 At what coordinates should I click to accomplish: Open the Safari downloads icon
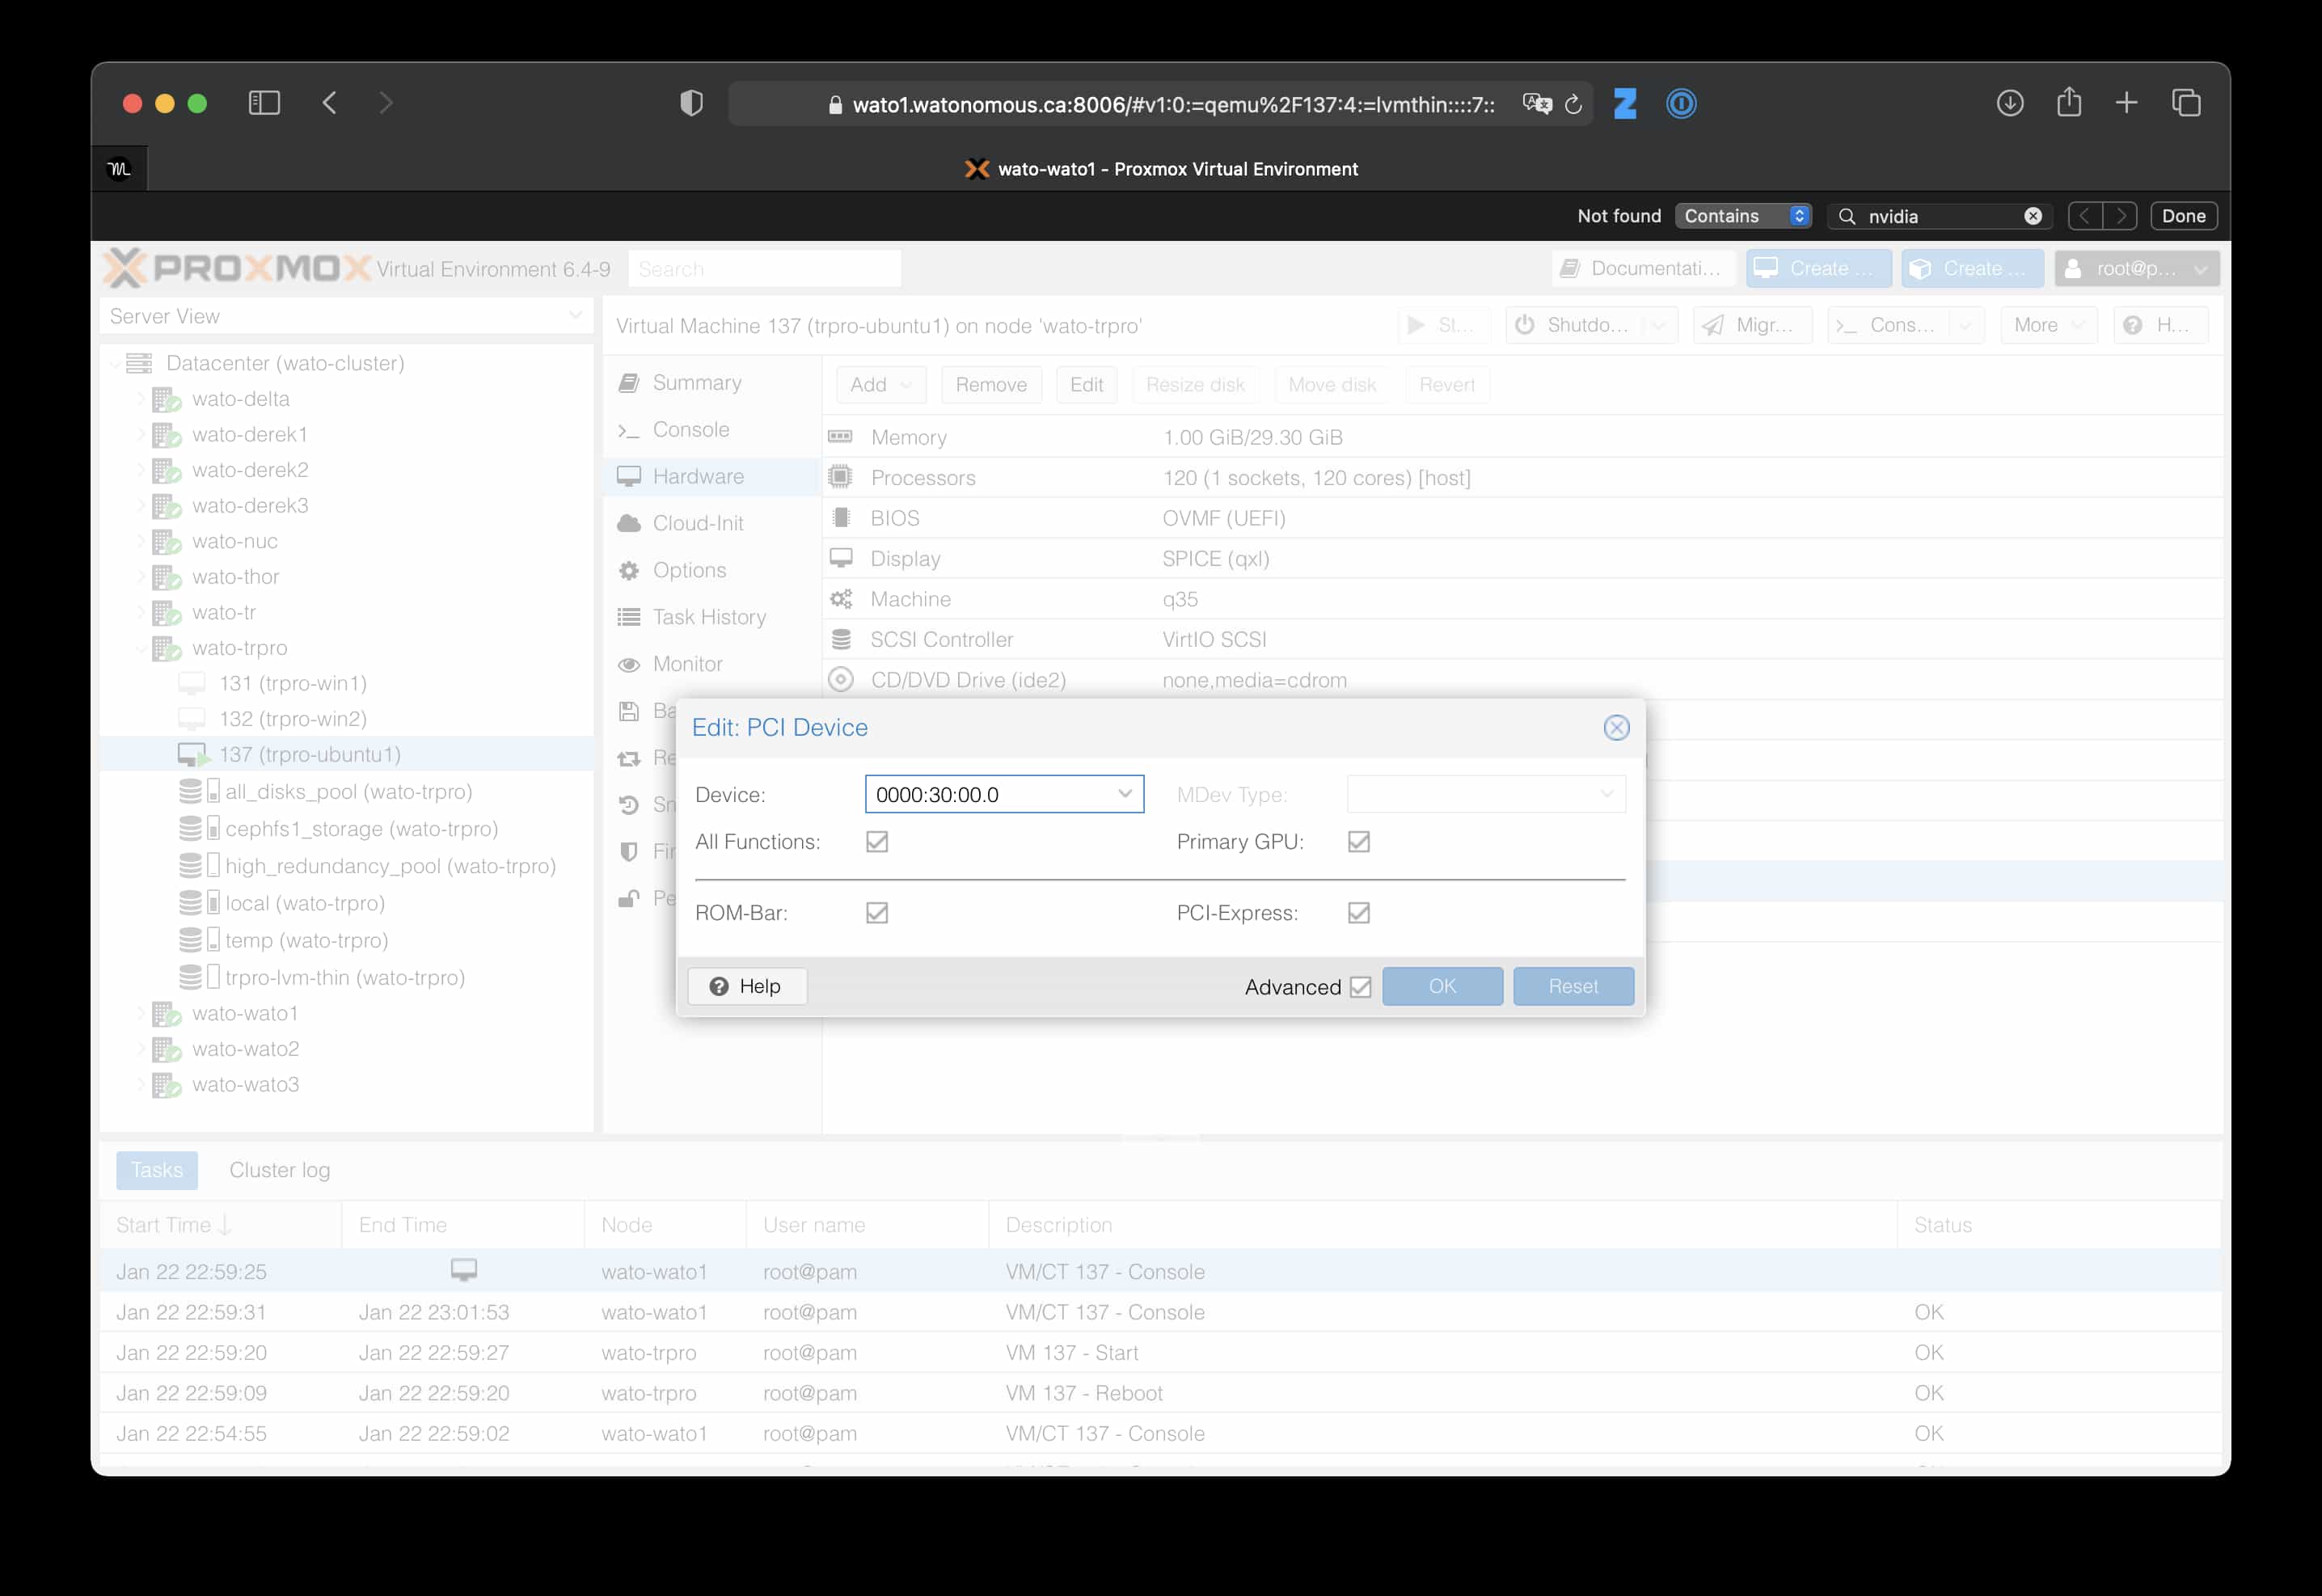pos(2009,103)
